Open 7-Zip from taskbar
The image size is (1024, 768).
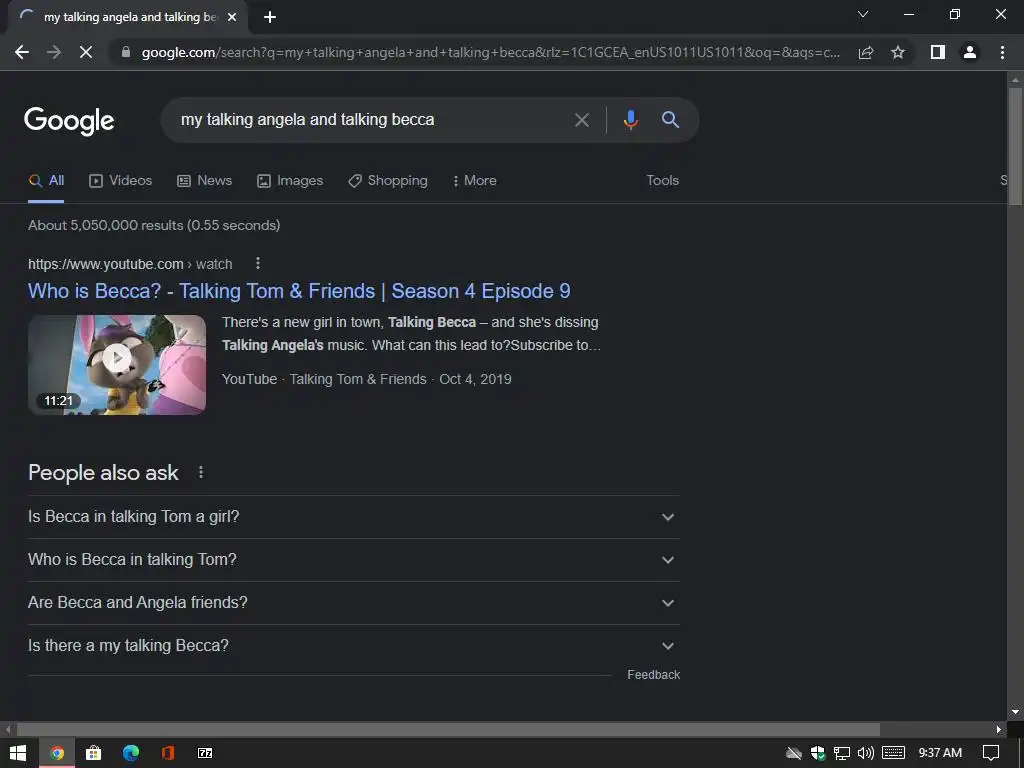[205, 753]
